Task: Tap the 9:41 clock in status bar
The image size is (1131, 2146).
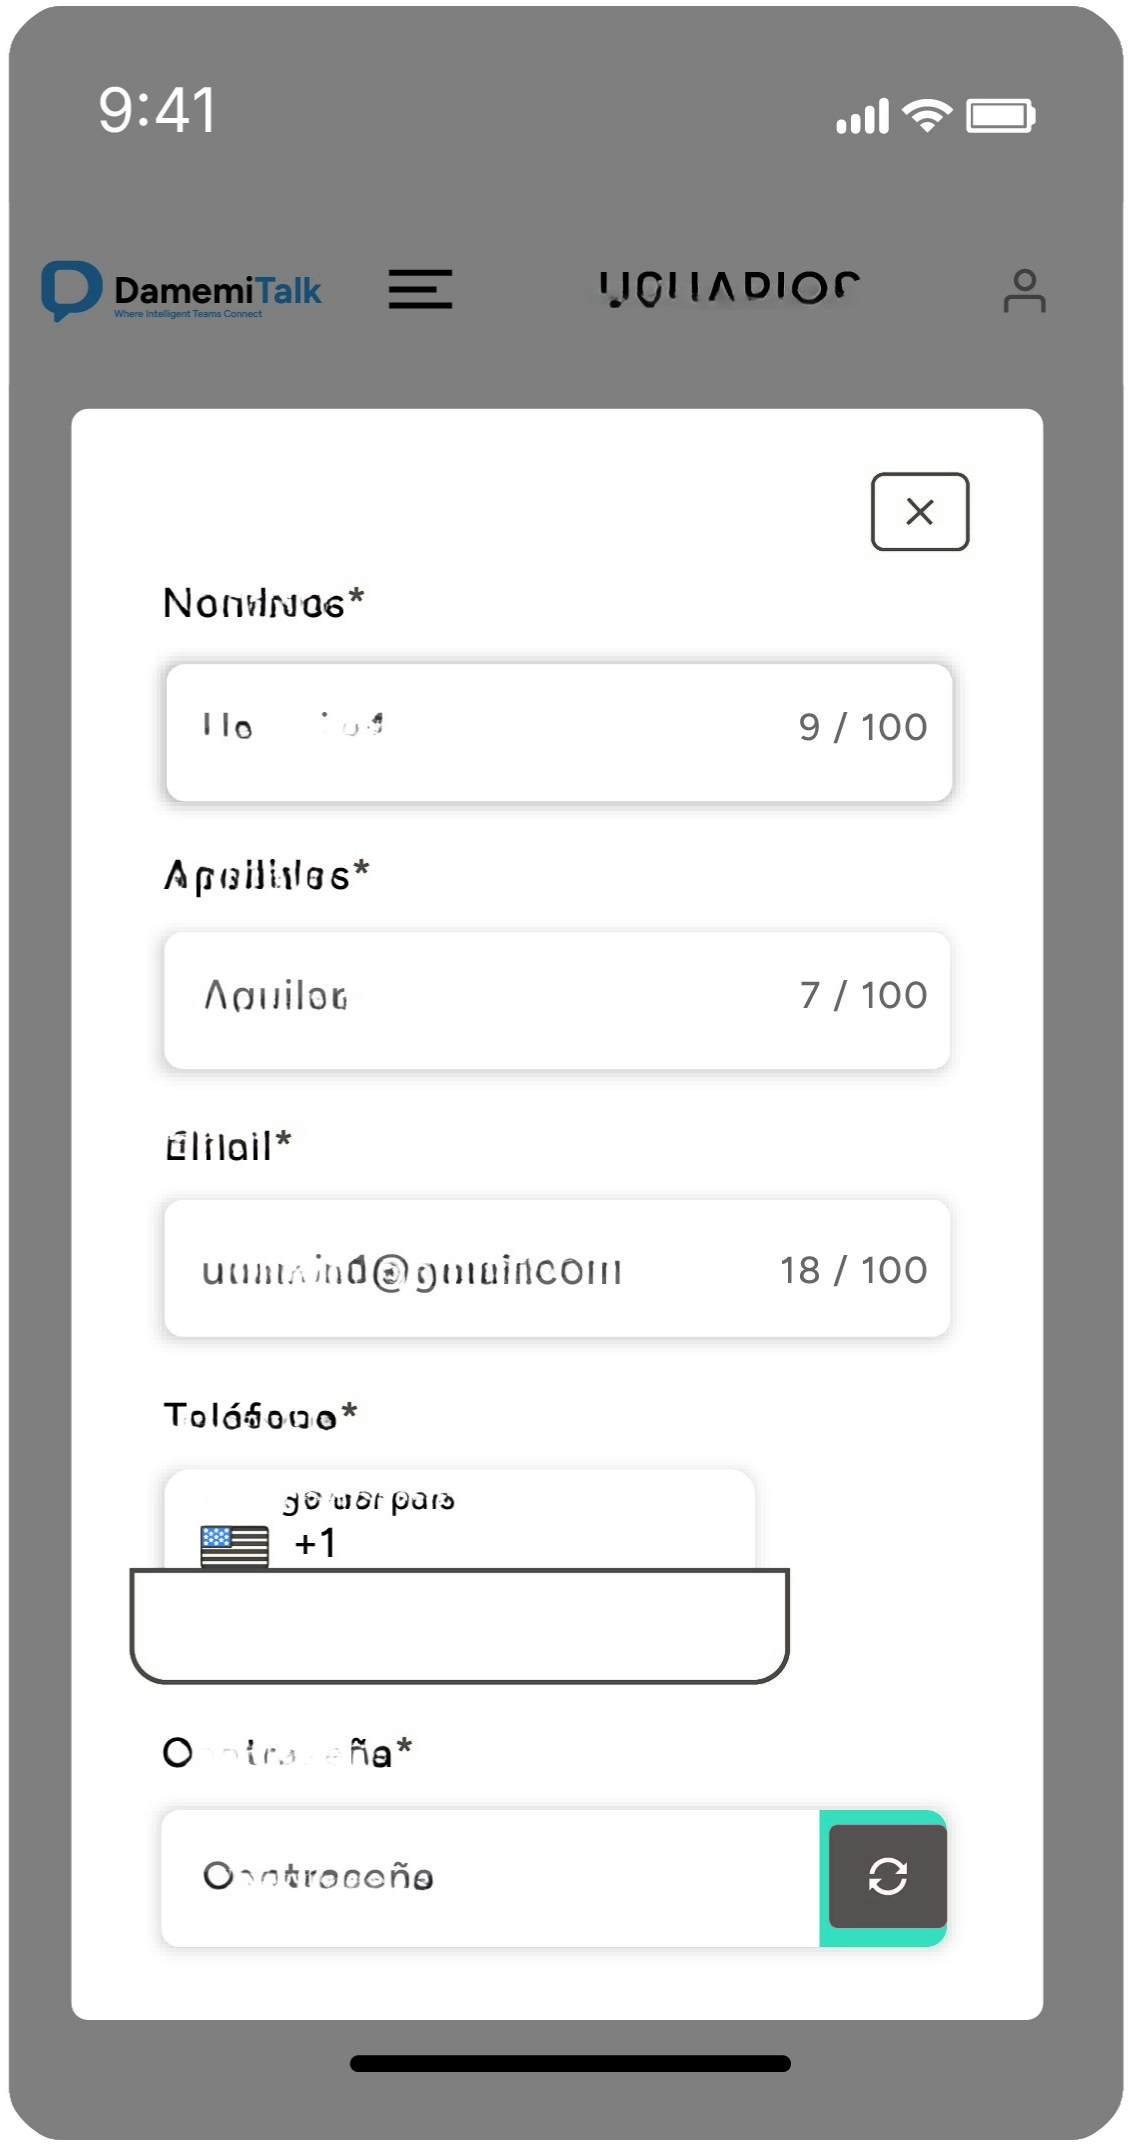Action: [157, 110]
